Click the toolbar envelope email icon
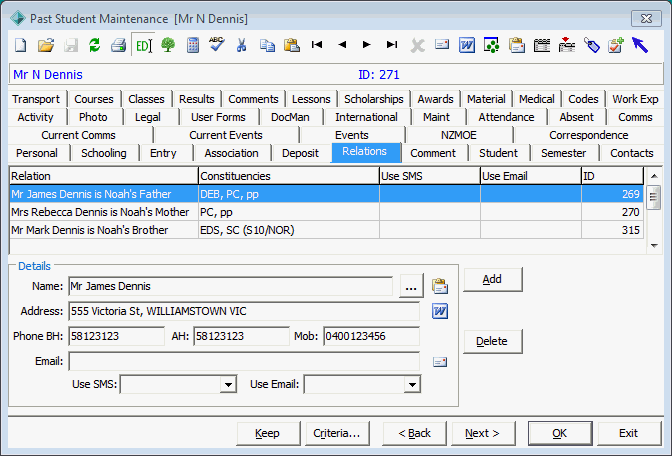The image size is (672, 456). 442,44
